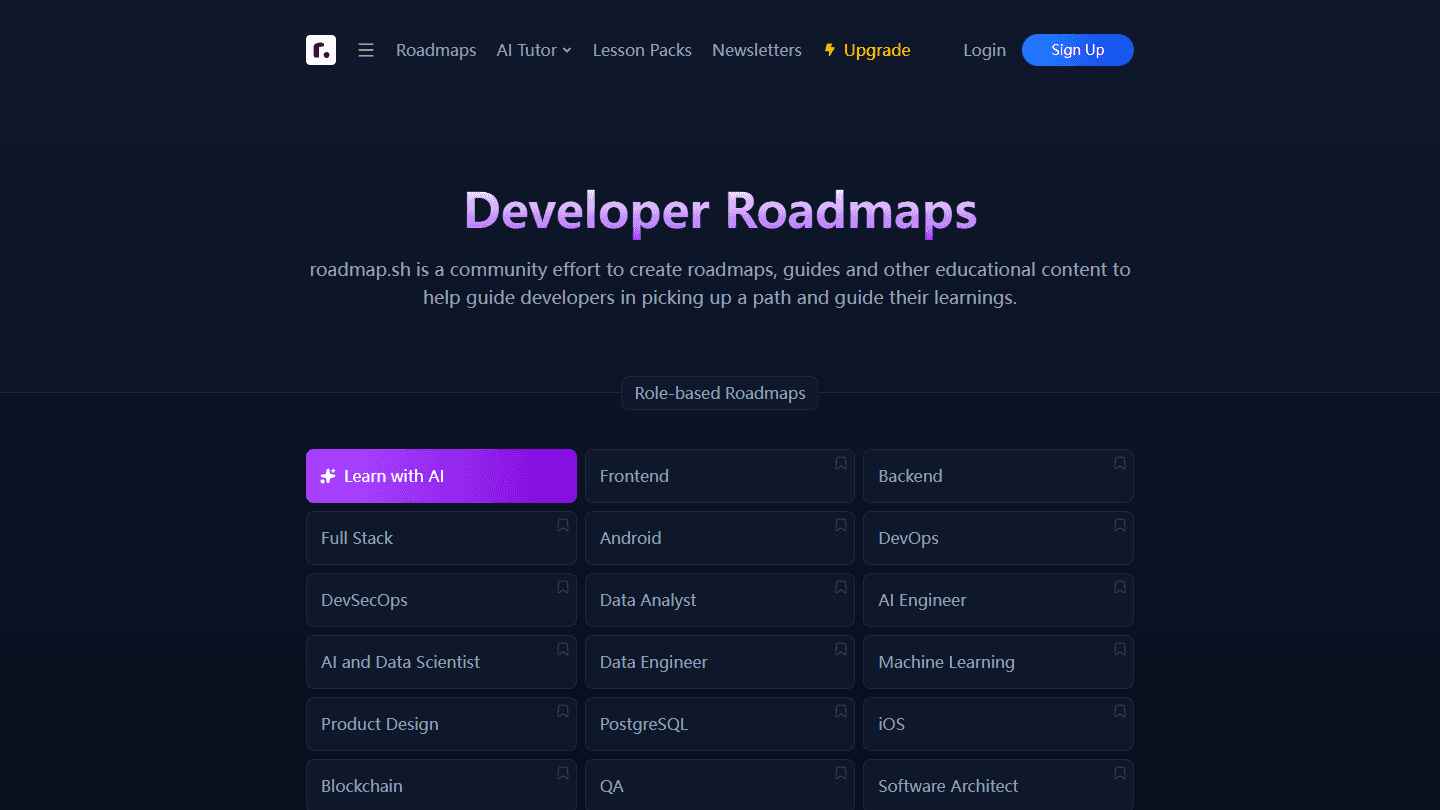Screen dimensions: 1440x810
Task: Click the Learn with AI button
Action: point(441,476)
